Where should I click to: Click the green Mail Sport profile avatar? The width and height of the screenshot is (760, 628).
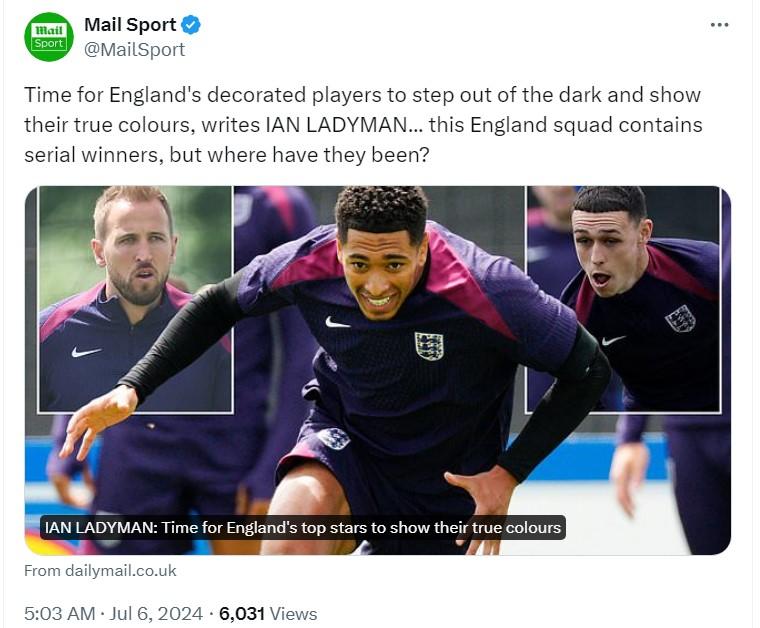[49, 37]
